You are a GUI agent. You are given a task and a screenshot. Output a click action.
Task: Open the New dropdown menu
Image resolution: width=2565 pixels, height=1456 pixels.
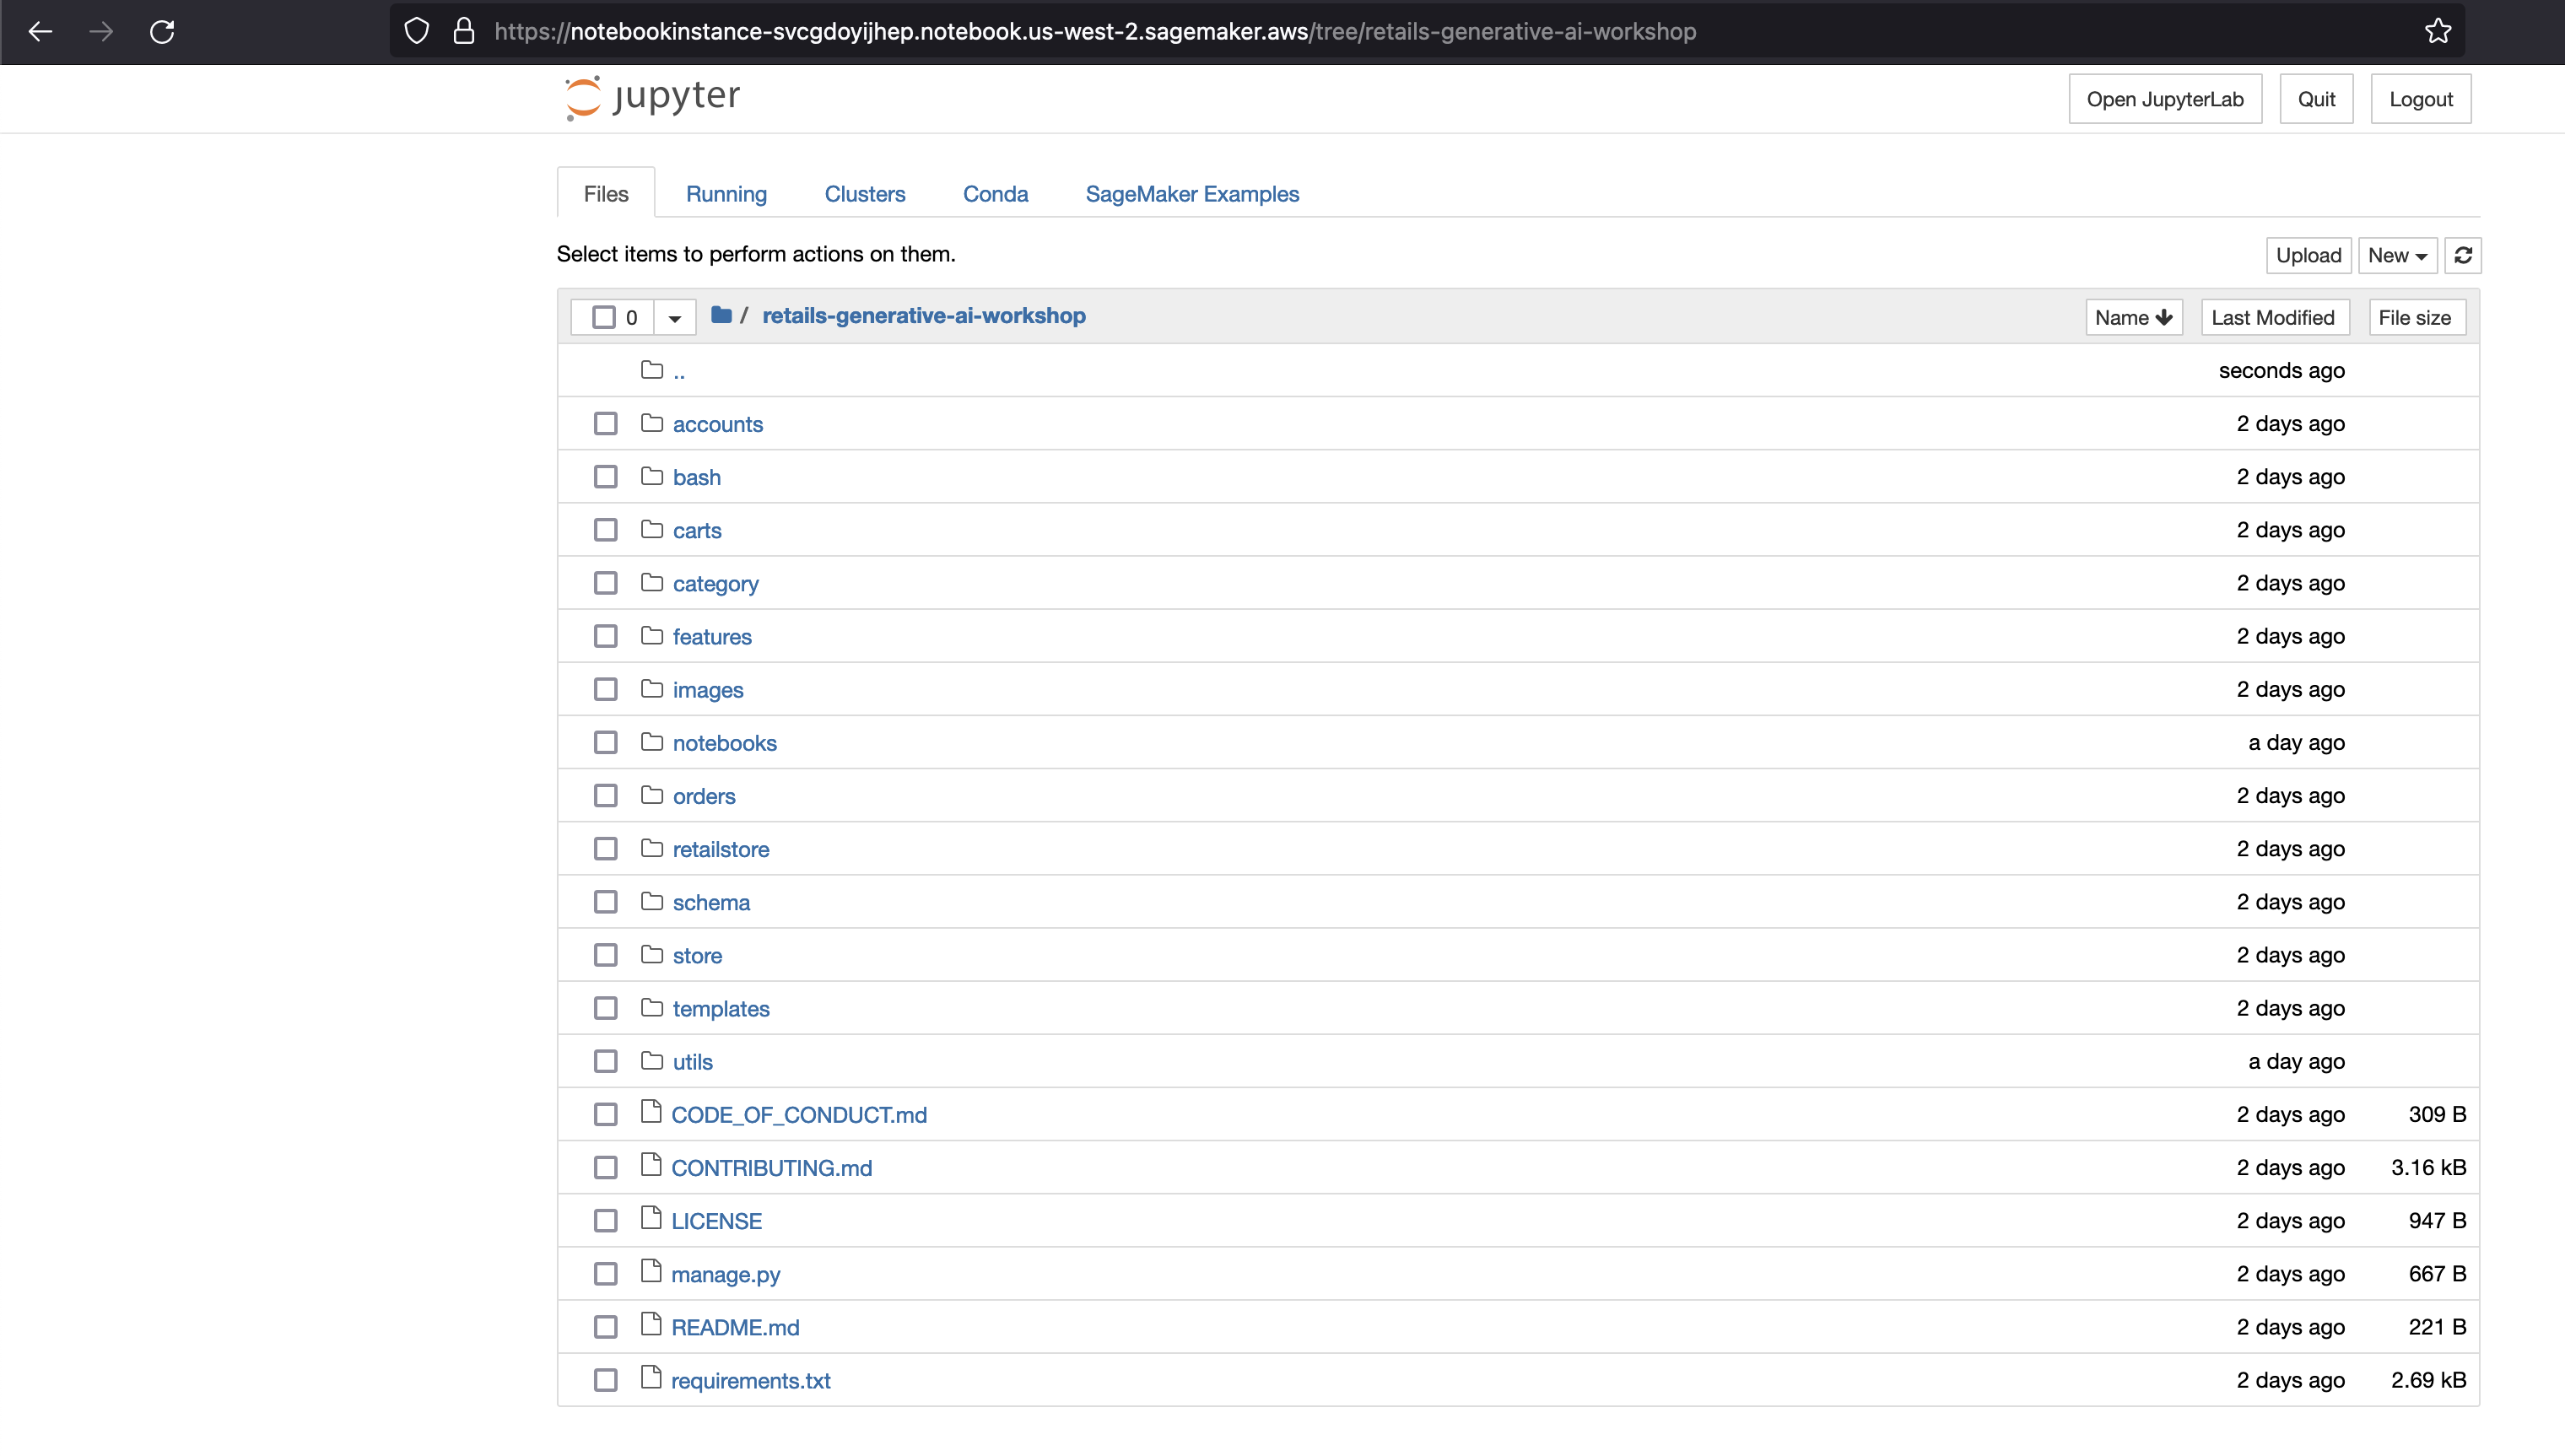pyautogui.click(x=2396, y=256)
